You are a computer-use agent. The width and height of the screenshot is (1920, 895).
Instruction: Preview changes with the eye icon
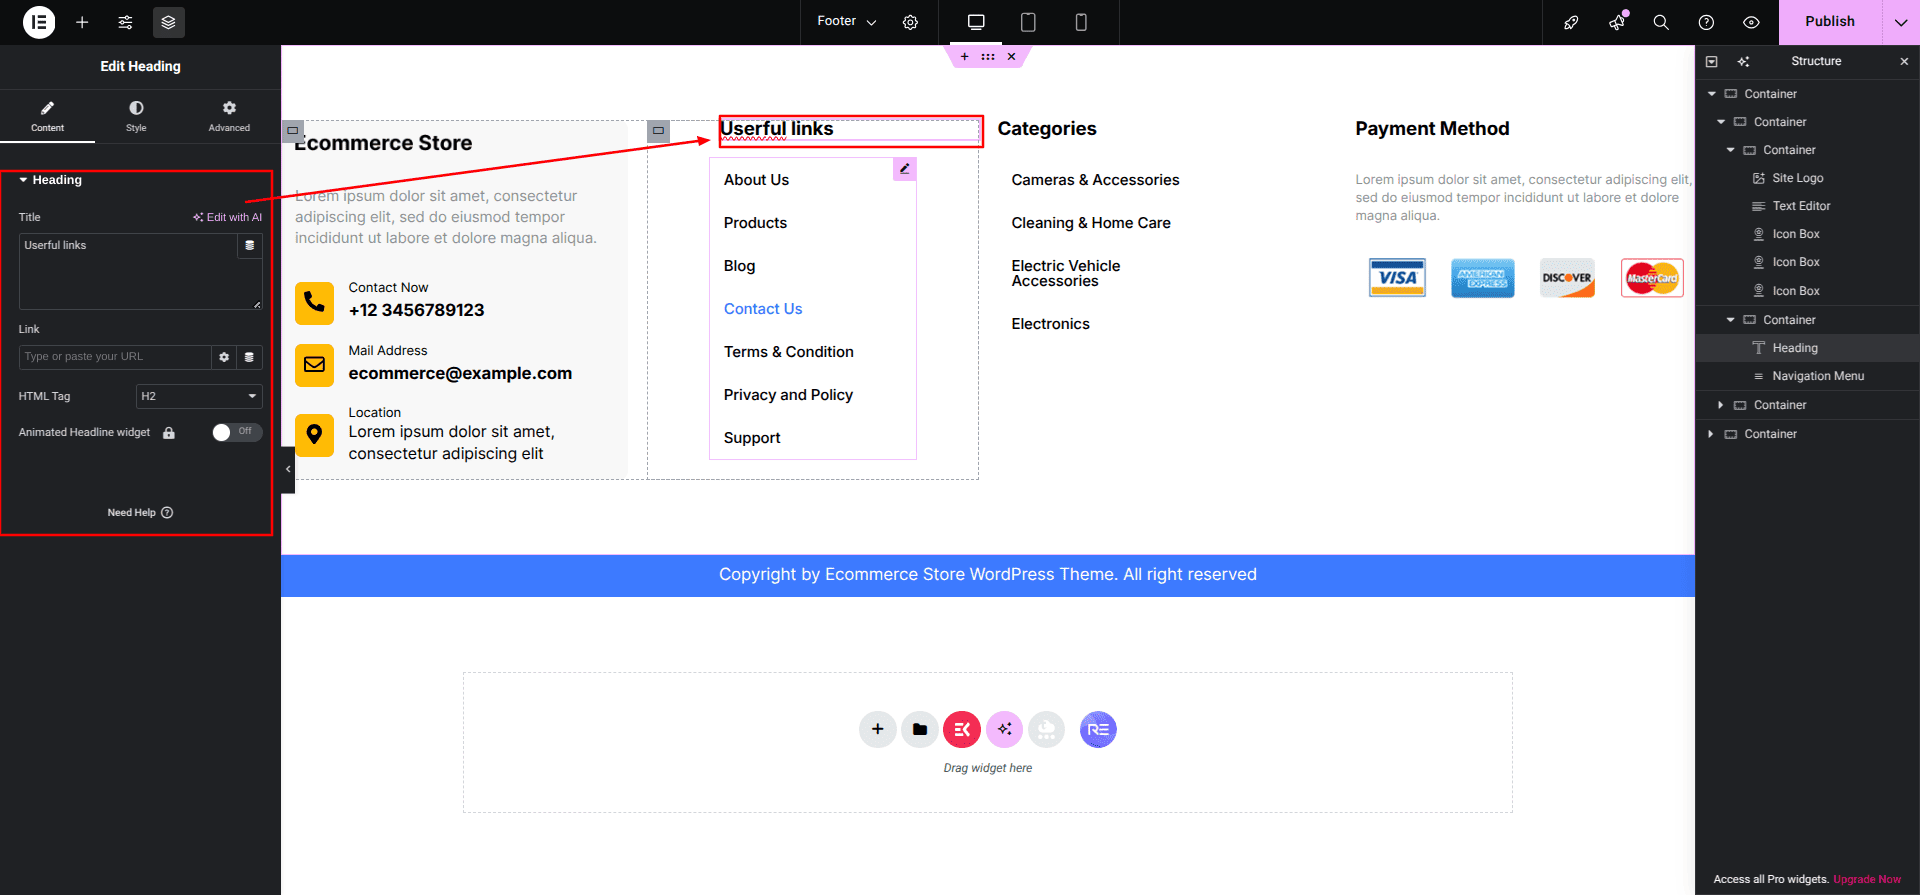point(1751,22)
